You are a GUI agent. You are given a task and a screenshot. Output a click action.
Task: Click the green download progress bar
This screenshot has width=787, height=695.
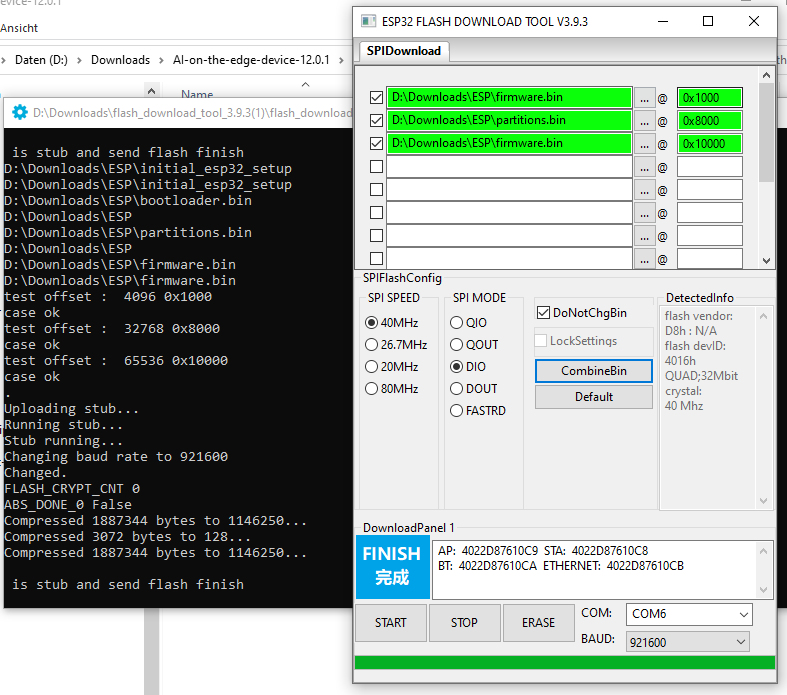click(565, 662)
